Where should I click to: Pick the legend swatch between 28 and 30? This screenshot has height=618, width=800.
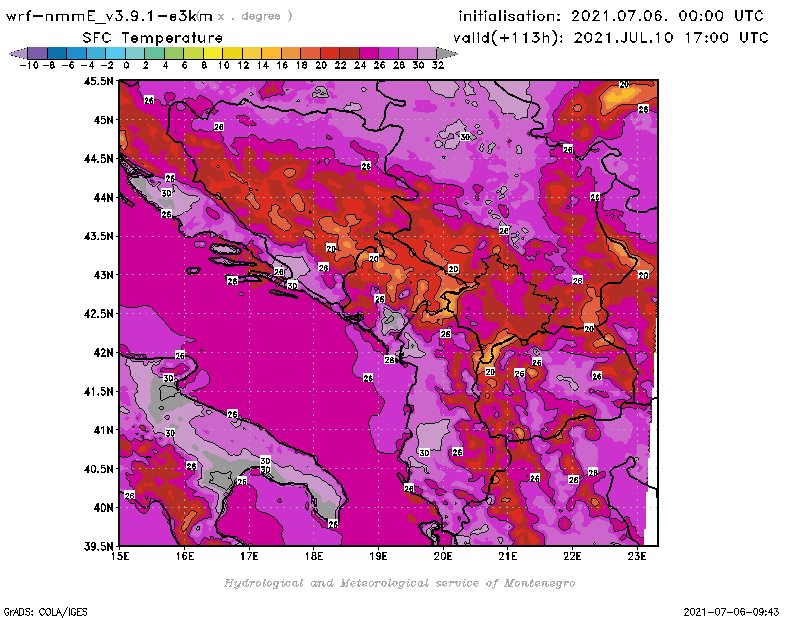pos(407,53)
